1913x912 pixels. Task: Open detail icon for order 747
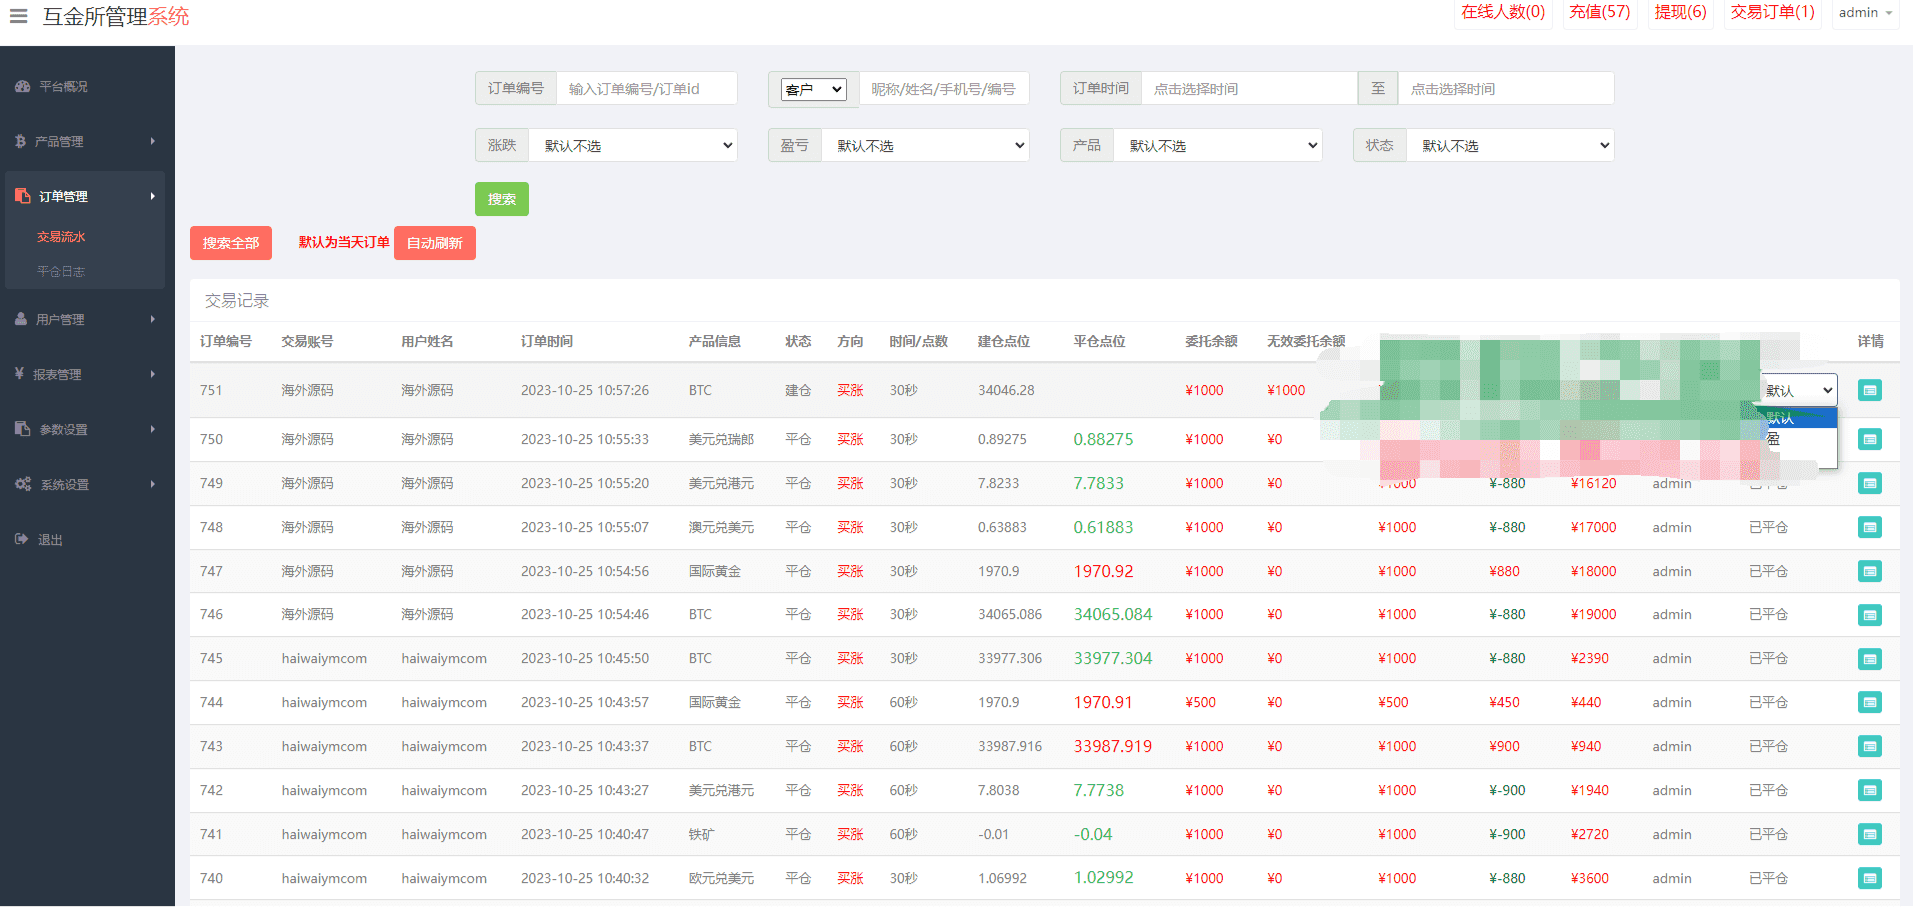tap(1869, 571)
